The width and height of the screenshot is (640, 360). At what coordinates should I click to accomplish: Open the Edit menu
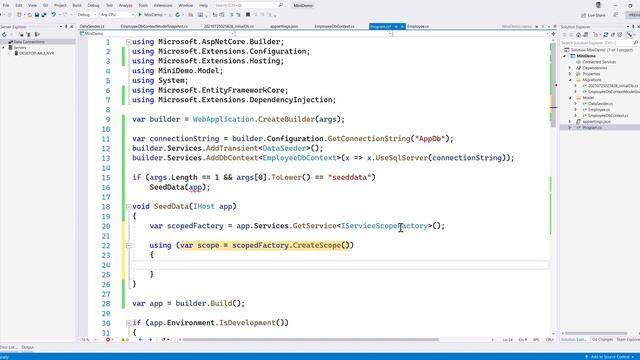click(19, 5)
